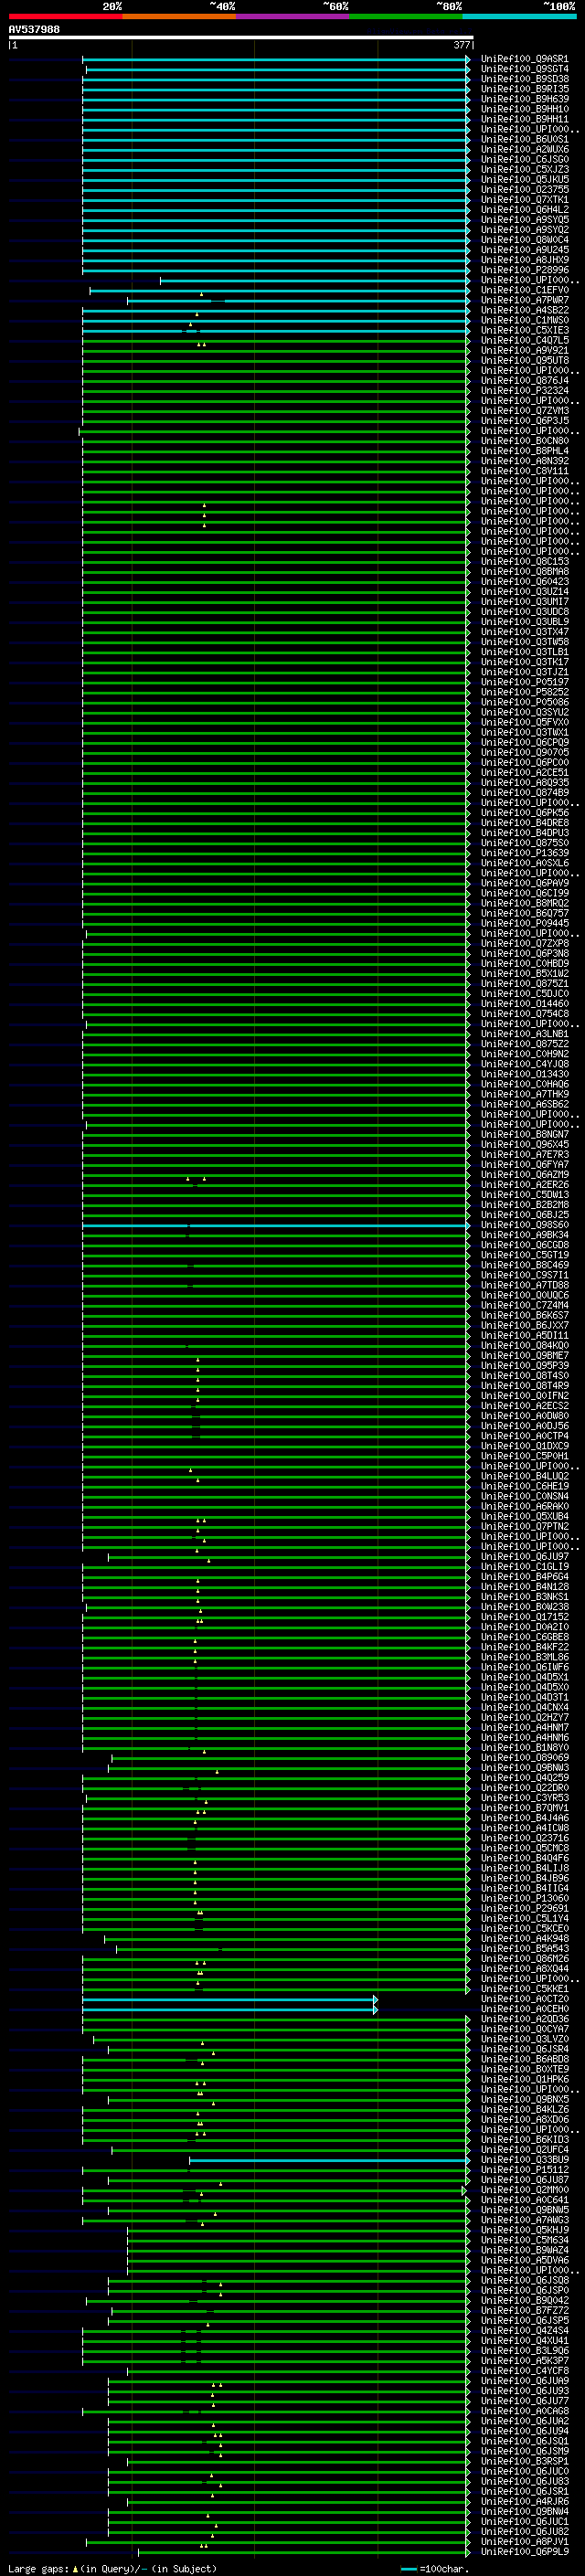Click the UniRef100_B6K6S7 label
Viewport: 585px width, 2576px height.
tap(525, 1315)
